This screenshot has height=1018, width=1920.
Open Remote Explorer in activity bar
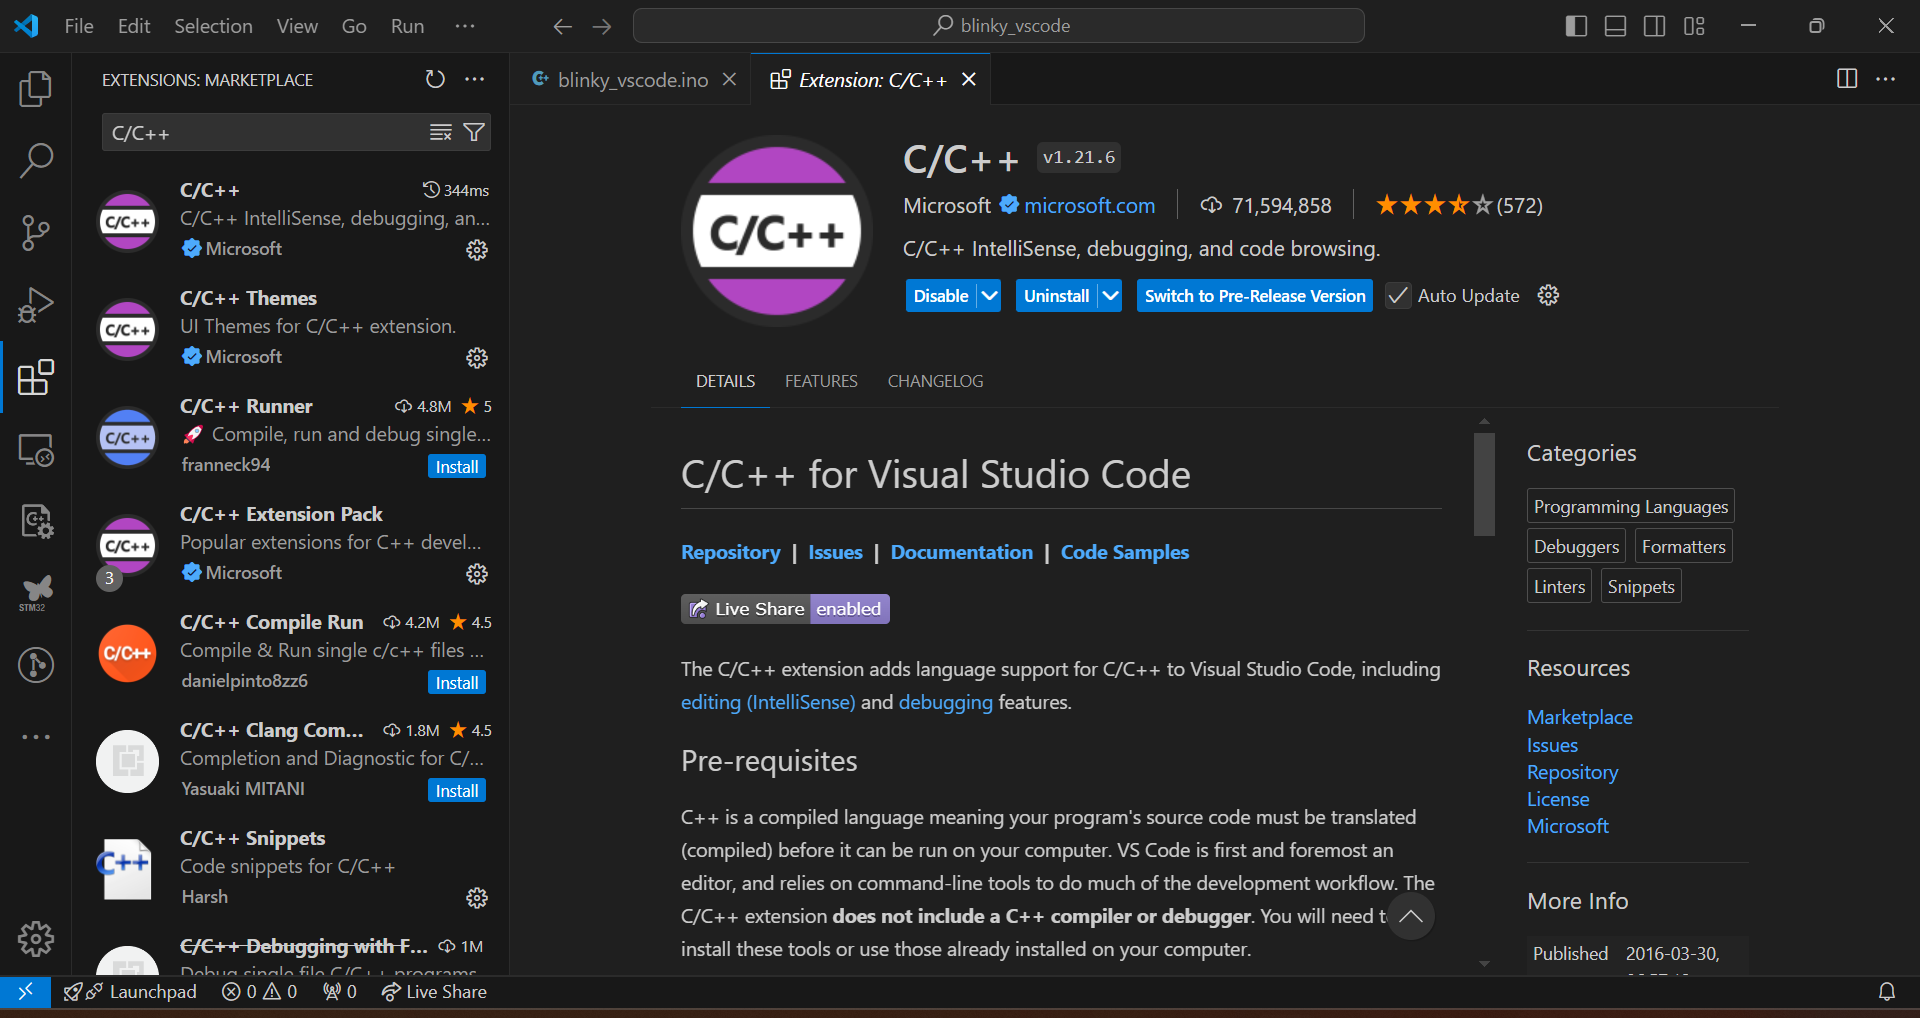(x=36, y=449)
